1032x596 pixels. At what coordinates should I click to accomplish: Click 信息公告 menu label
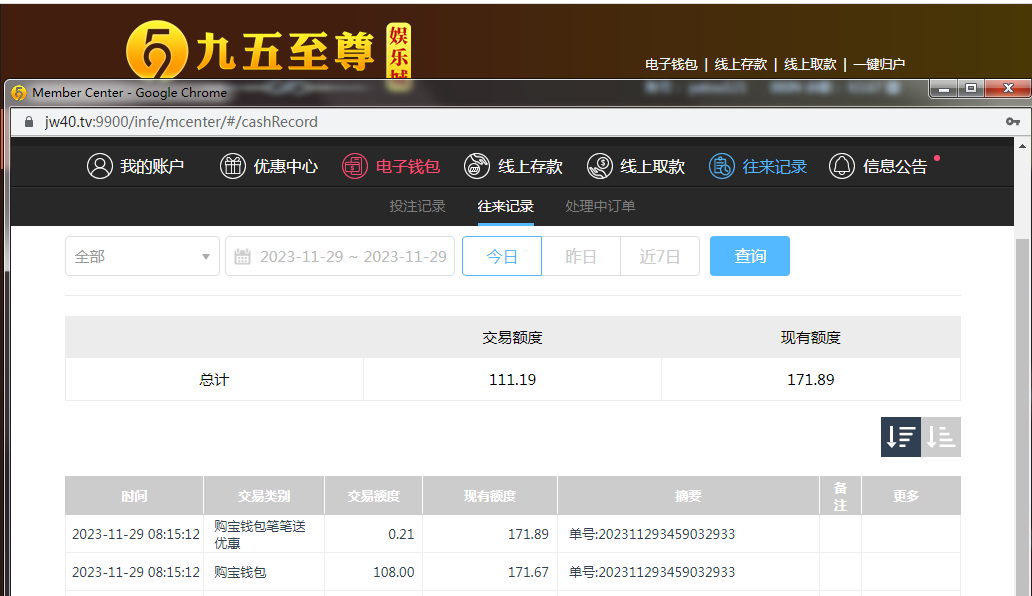[895, 166]
